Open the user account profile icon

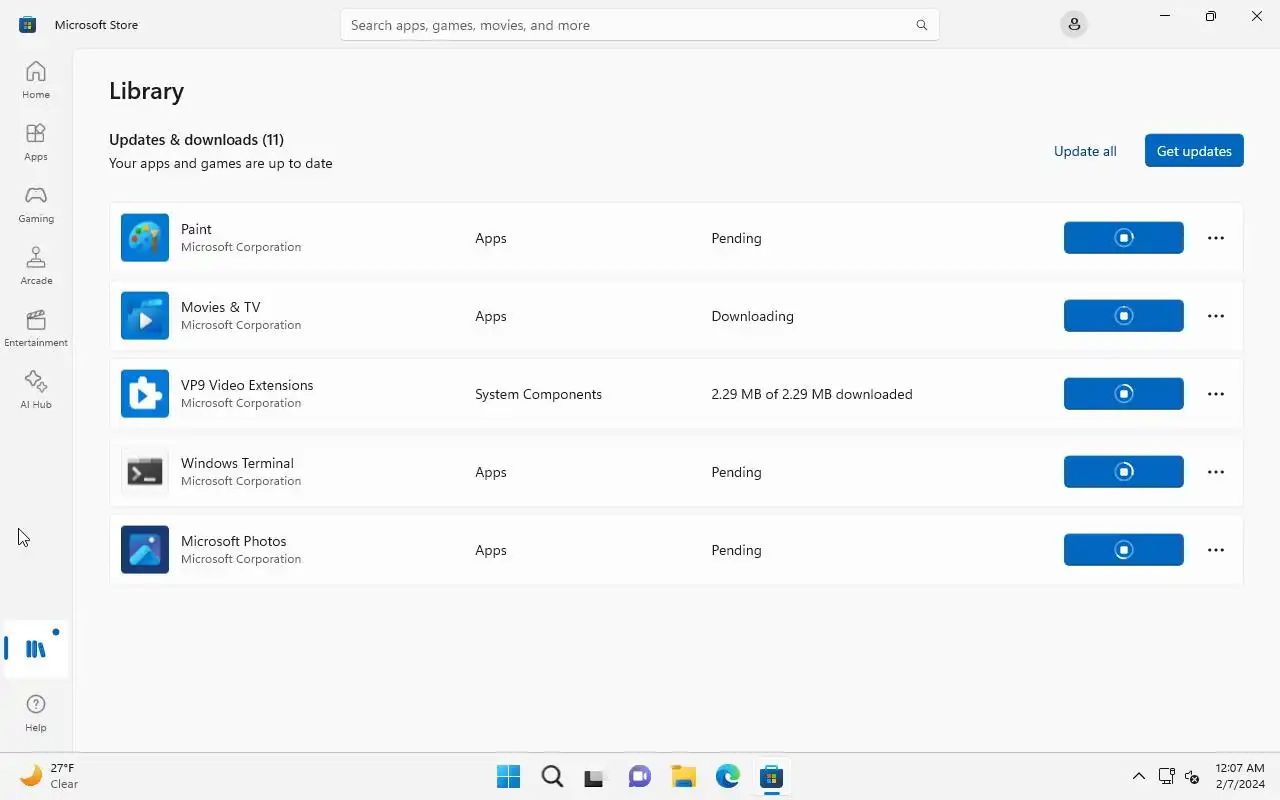coord(1074,24)
